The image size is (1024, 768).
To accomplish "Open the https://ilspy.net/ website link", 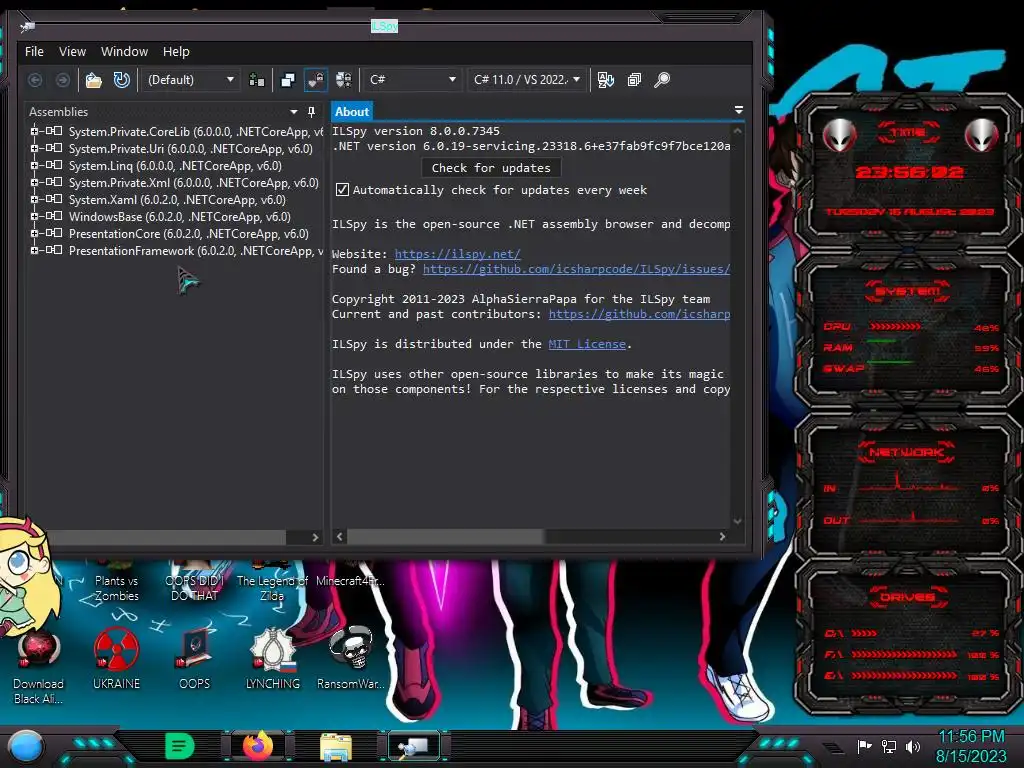I will [x=457, y=254].
